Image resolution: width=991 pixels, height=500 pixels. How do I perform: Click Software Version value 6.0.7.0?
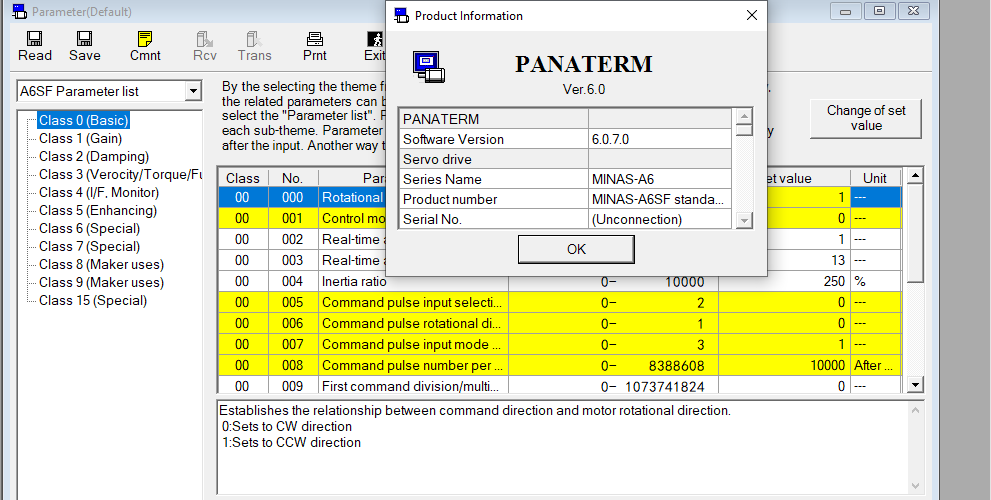coord(660,139)
